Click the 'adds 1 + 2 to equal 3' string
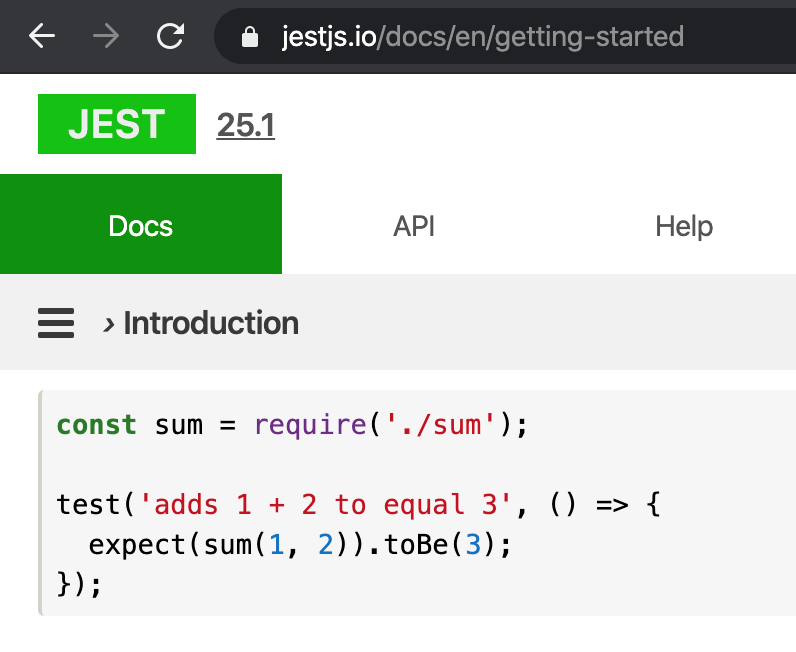 tap(325, 504)
